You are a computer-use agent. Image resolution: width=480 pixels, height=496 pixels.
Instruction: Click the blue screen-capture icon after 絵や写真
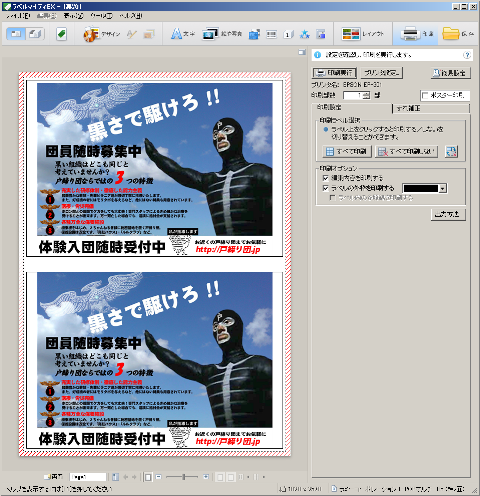(x=254, y=34)
